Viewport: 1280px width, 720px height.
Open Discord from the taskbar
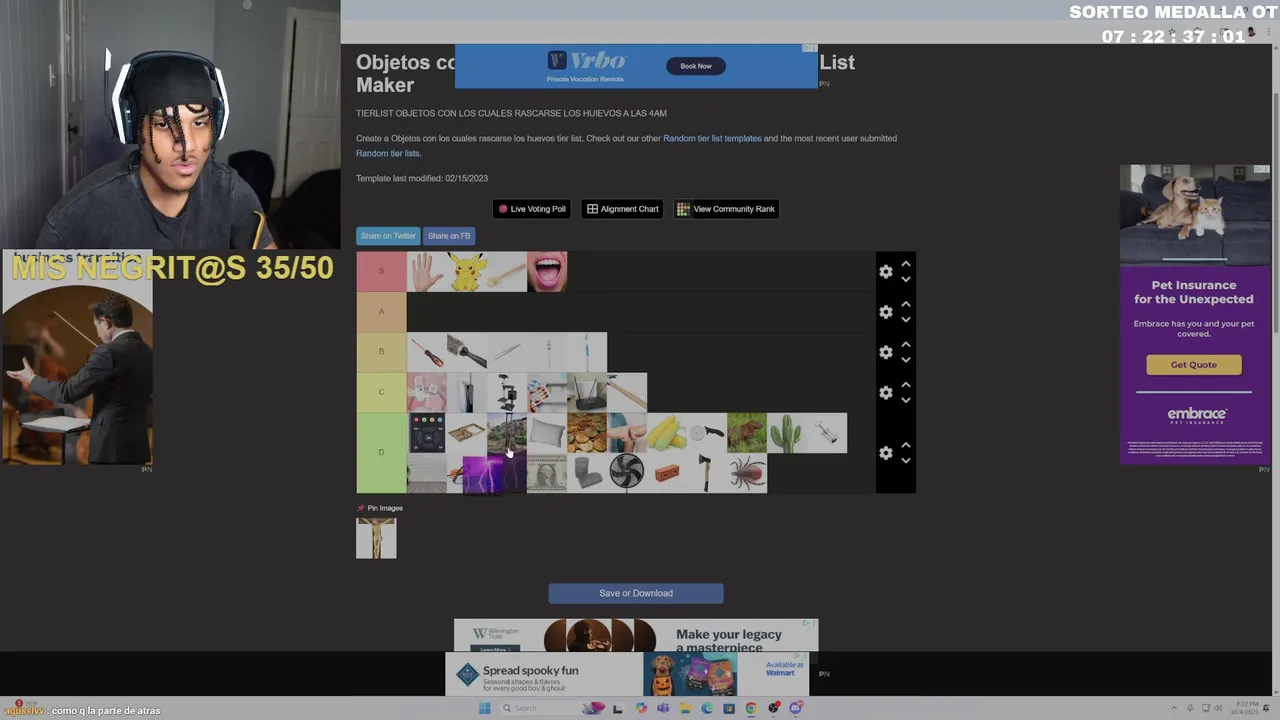pyautogui.click(x=795, y=708)
